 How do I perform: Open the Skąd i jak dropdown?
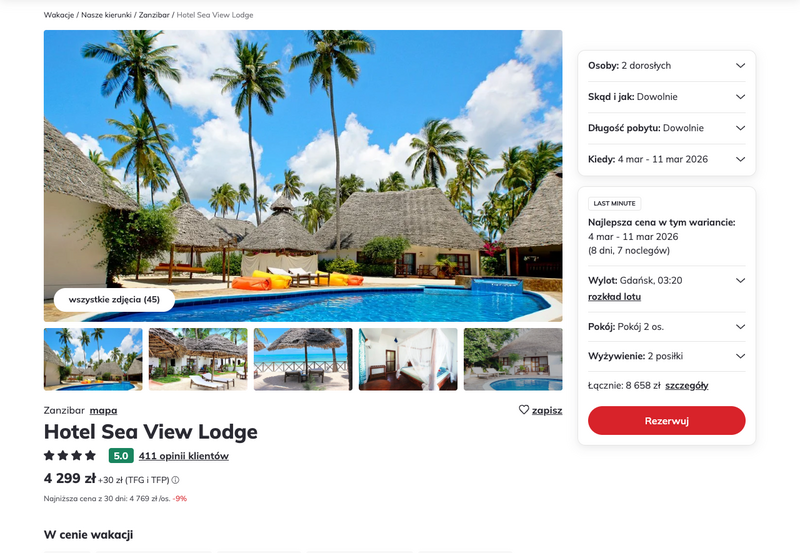(x=666, y=97)
